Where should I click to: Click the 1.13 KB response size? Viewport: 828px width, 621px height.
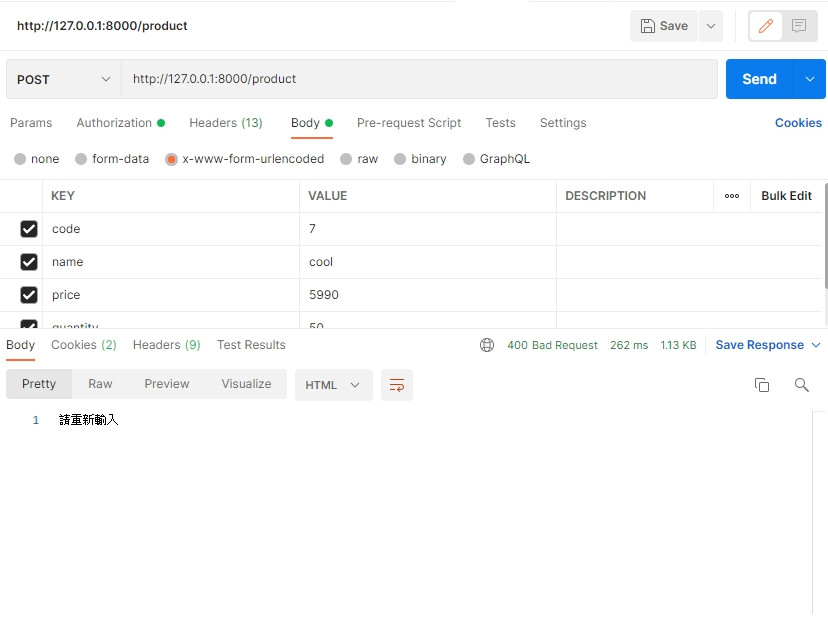click(678, 345)
